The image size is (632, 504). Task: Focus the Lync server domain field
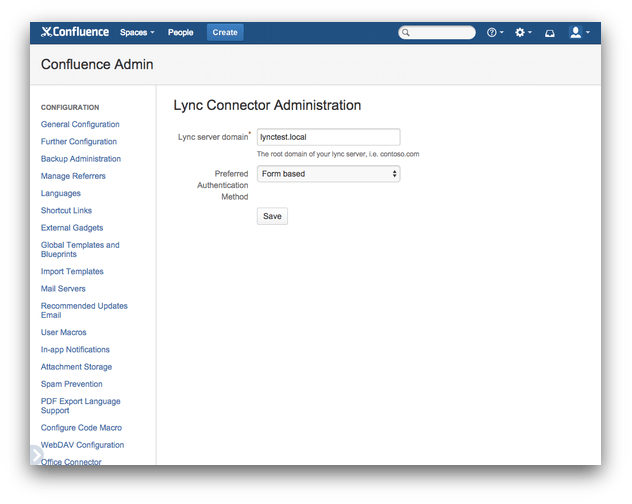pos(328,137)
